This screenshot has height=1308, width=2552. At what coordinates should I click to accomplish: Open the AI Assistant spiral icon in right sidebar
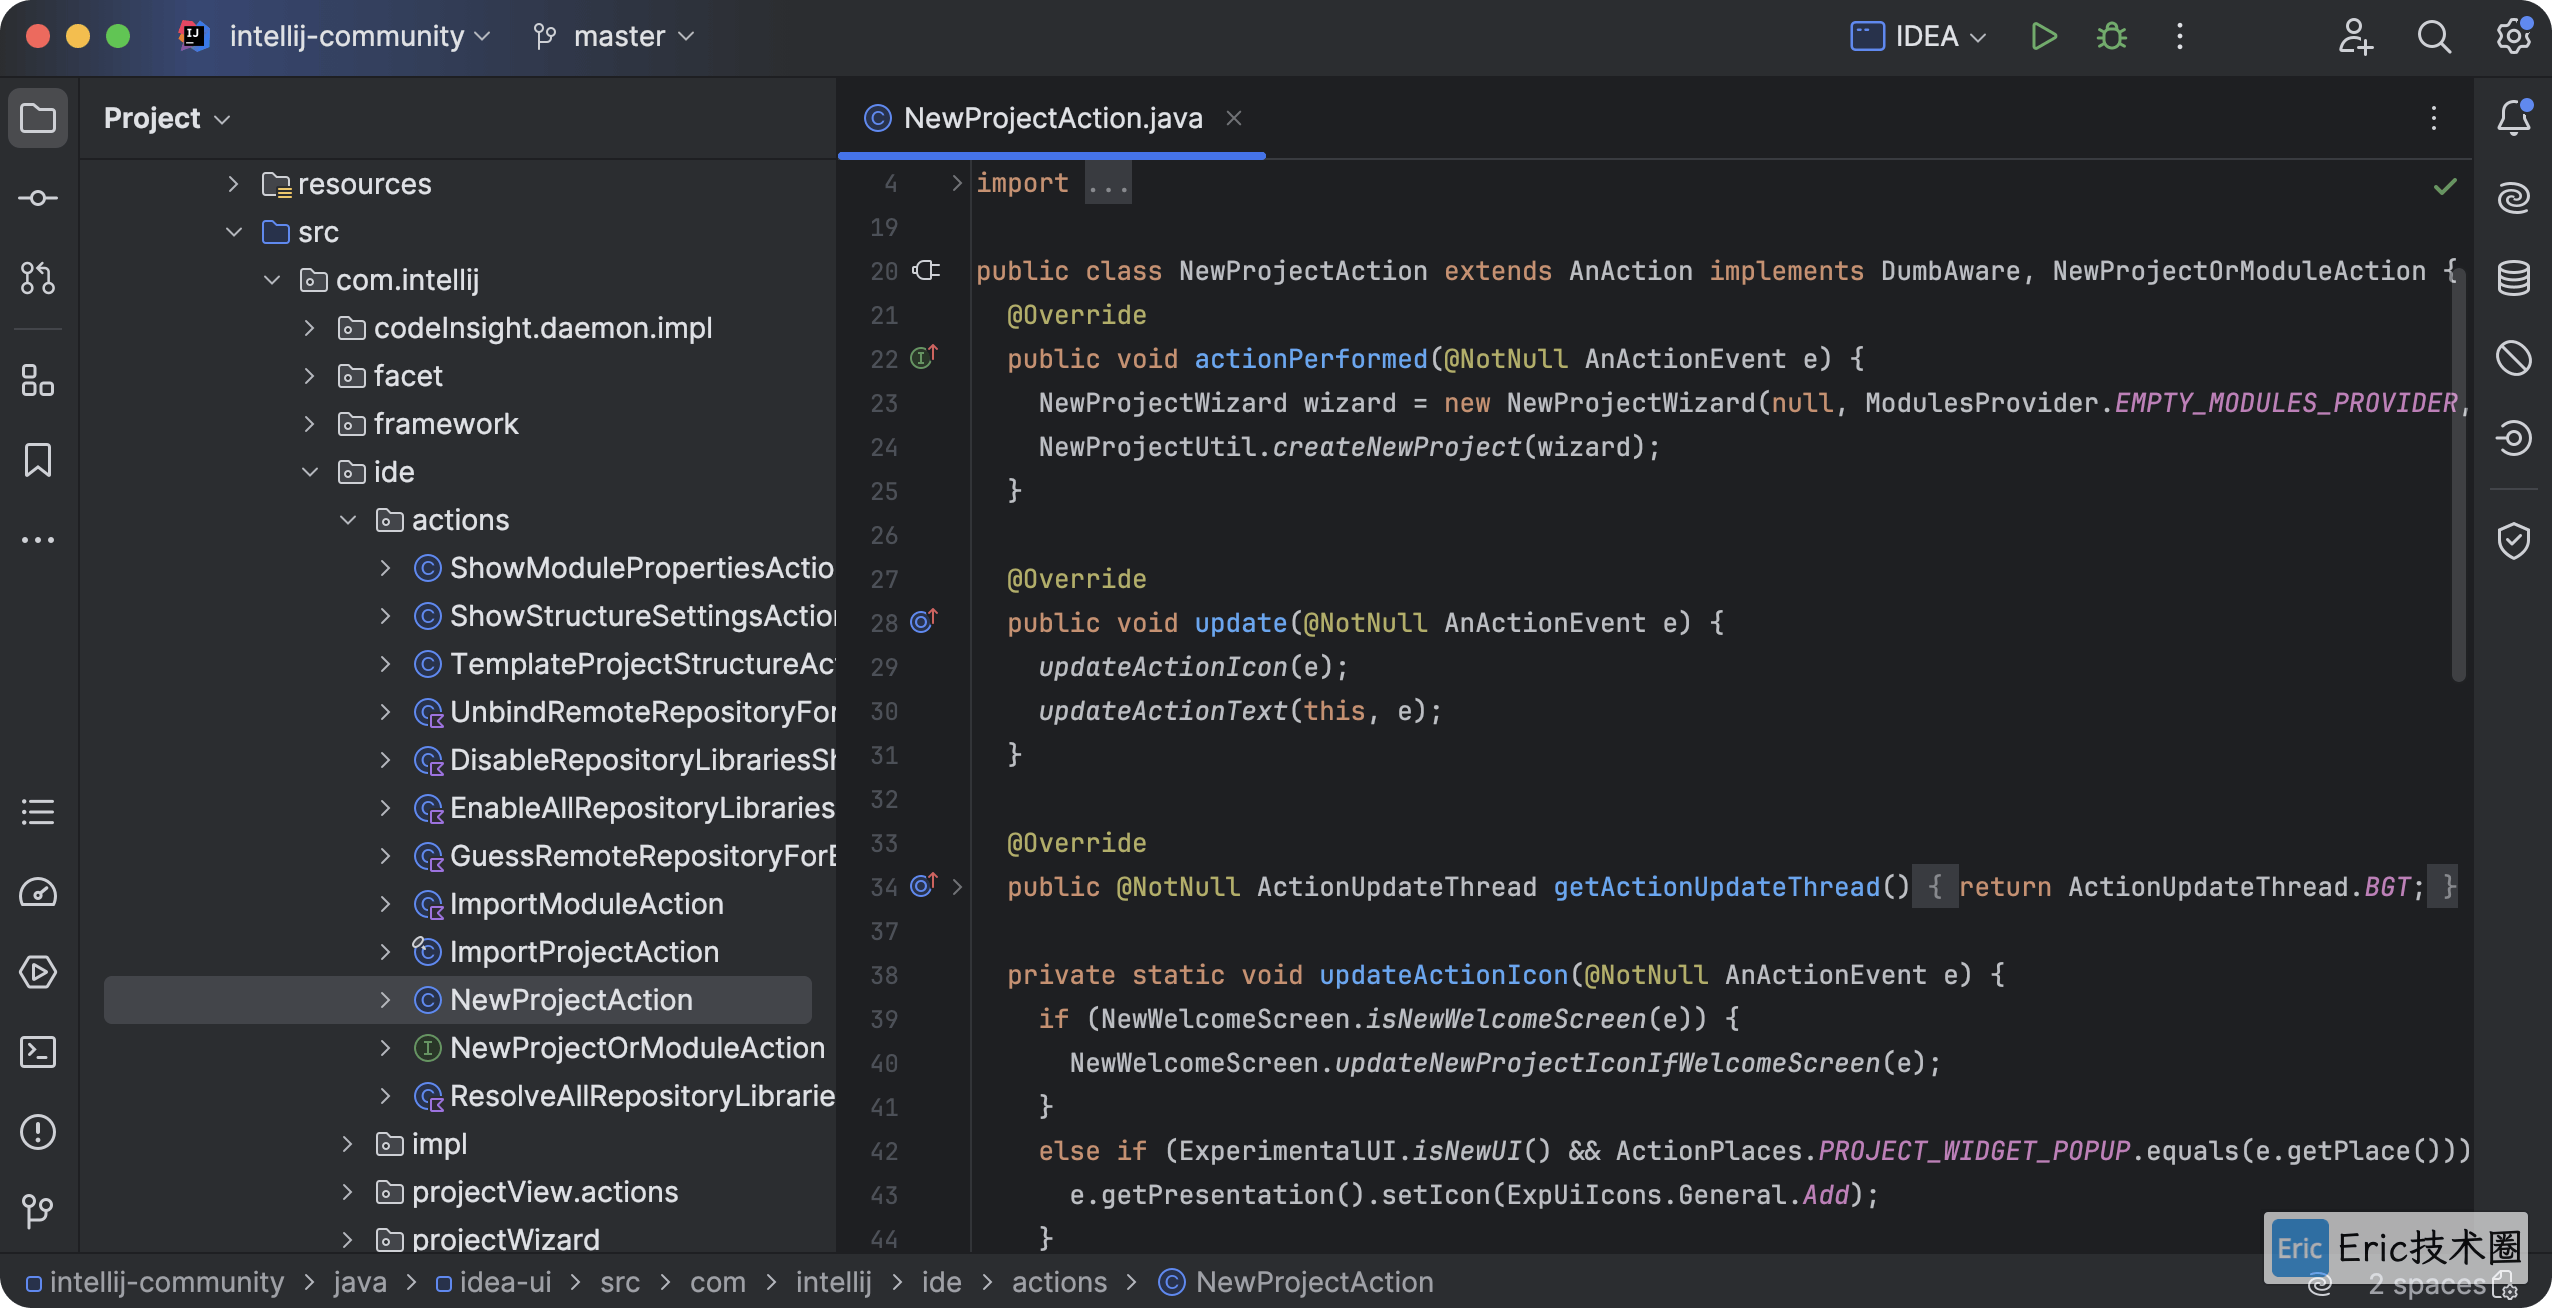(2513, 198)
